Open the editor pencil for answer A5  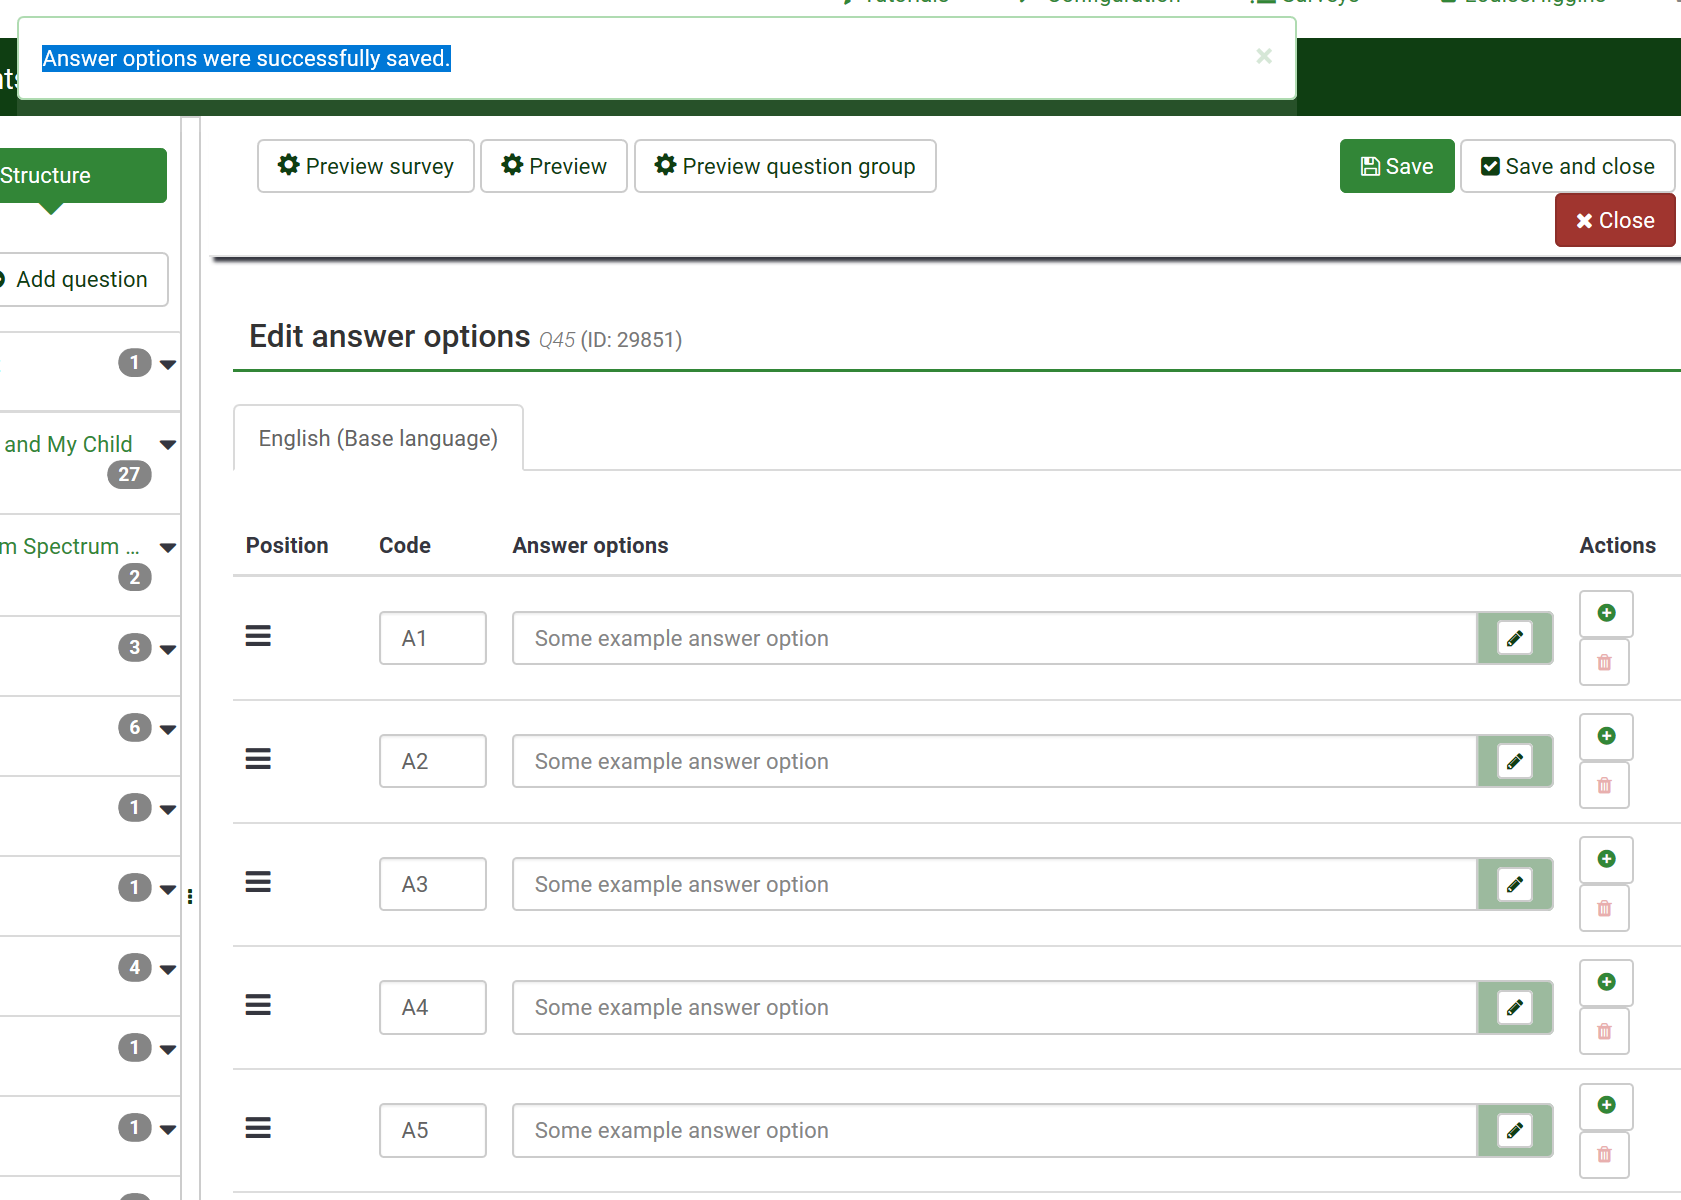(x=1514, y=1130)
